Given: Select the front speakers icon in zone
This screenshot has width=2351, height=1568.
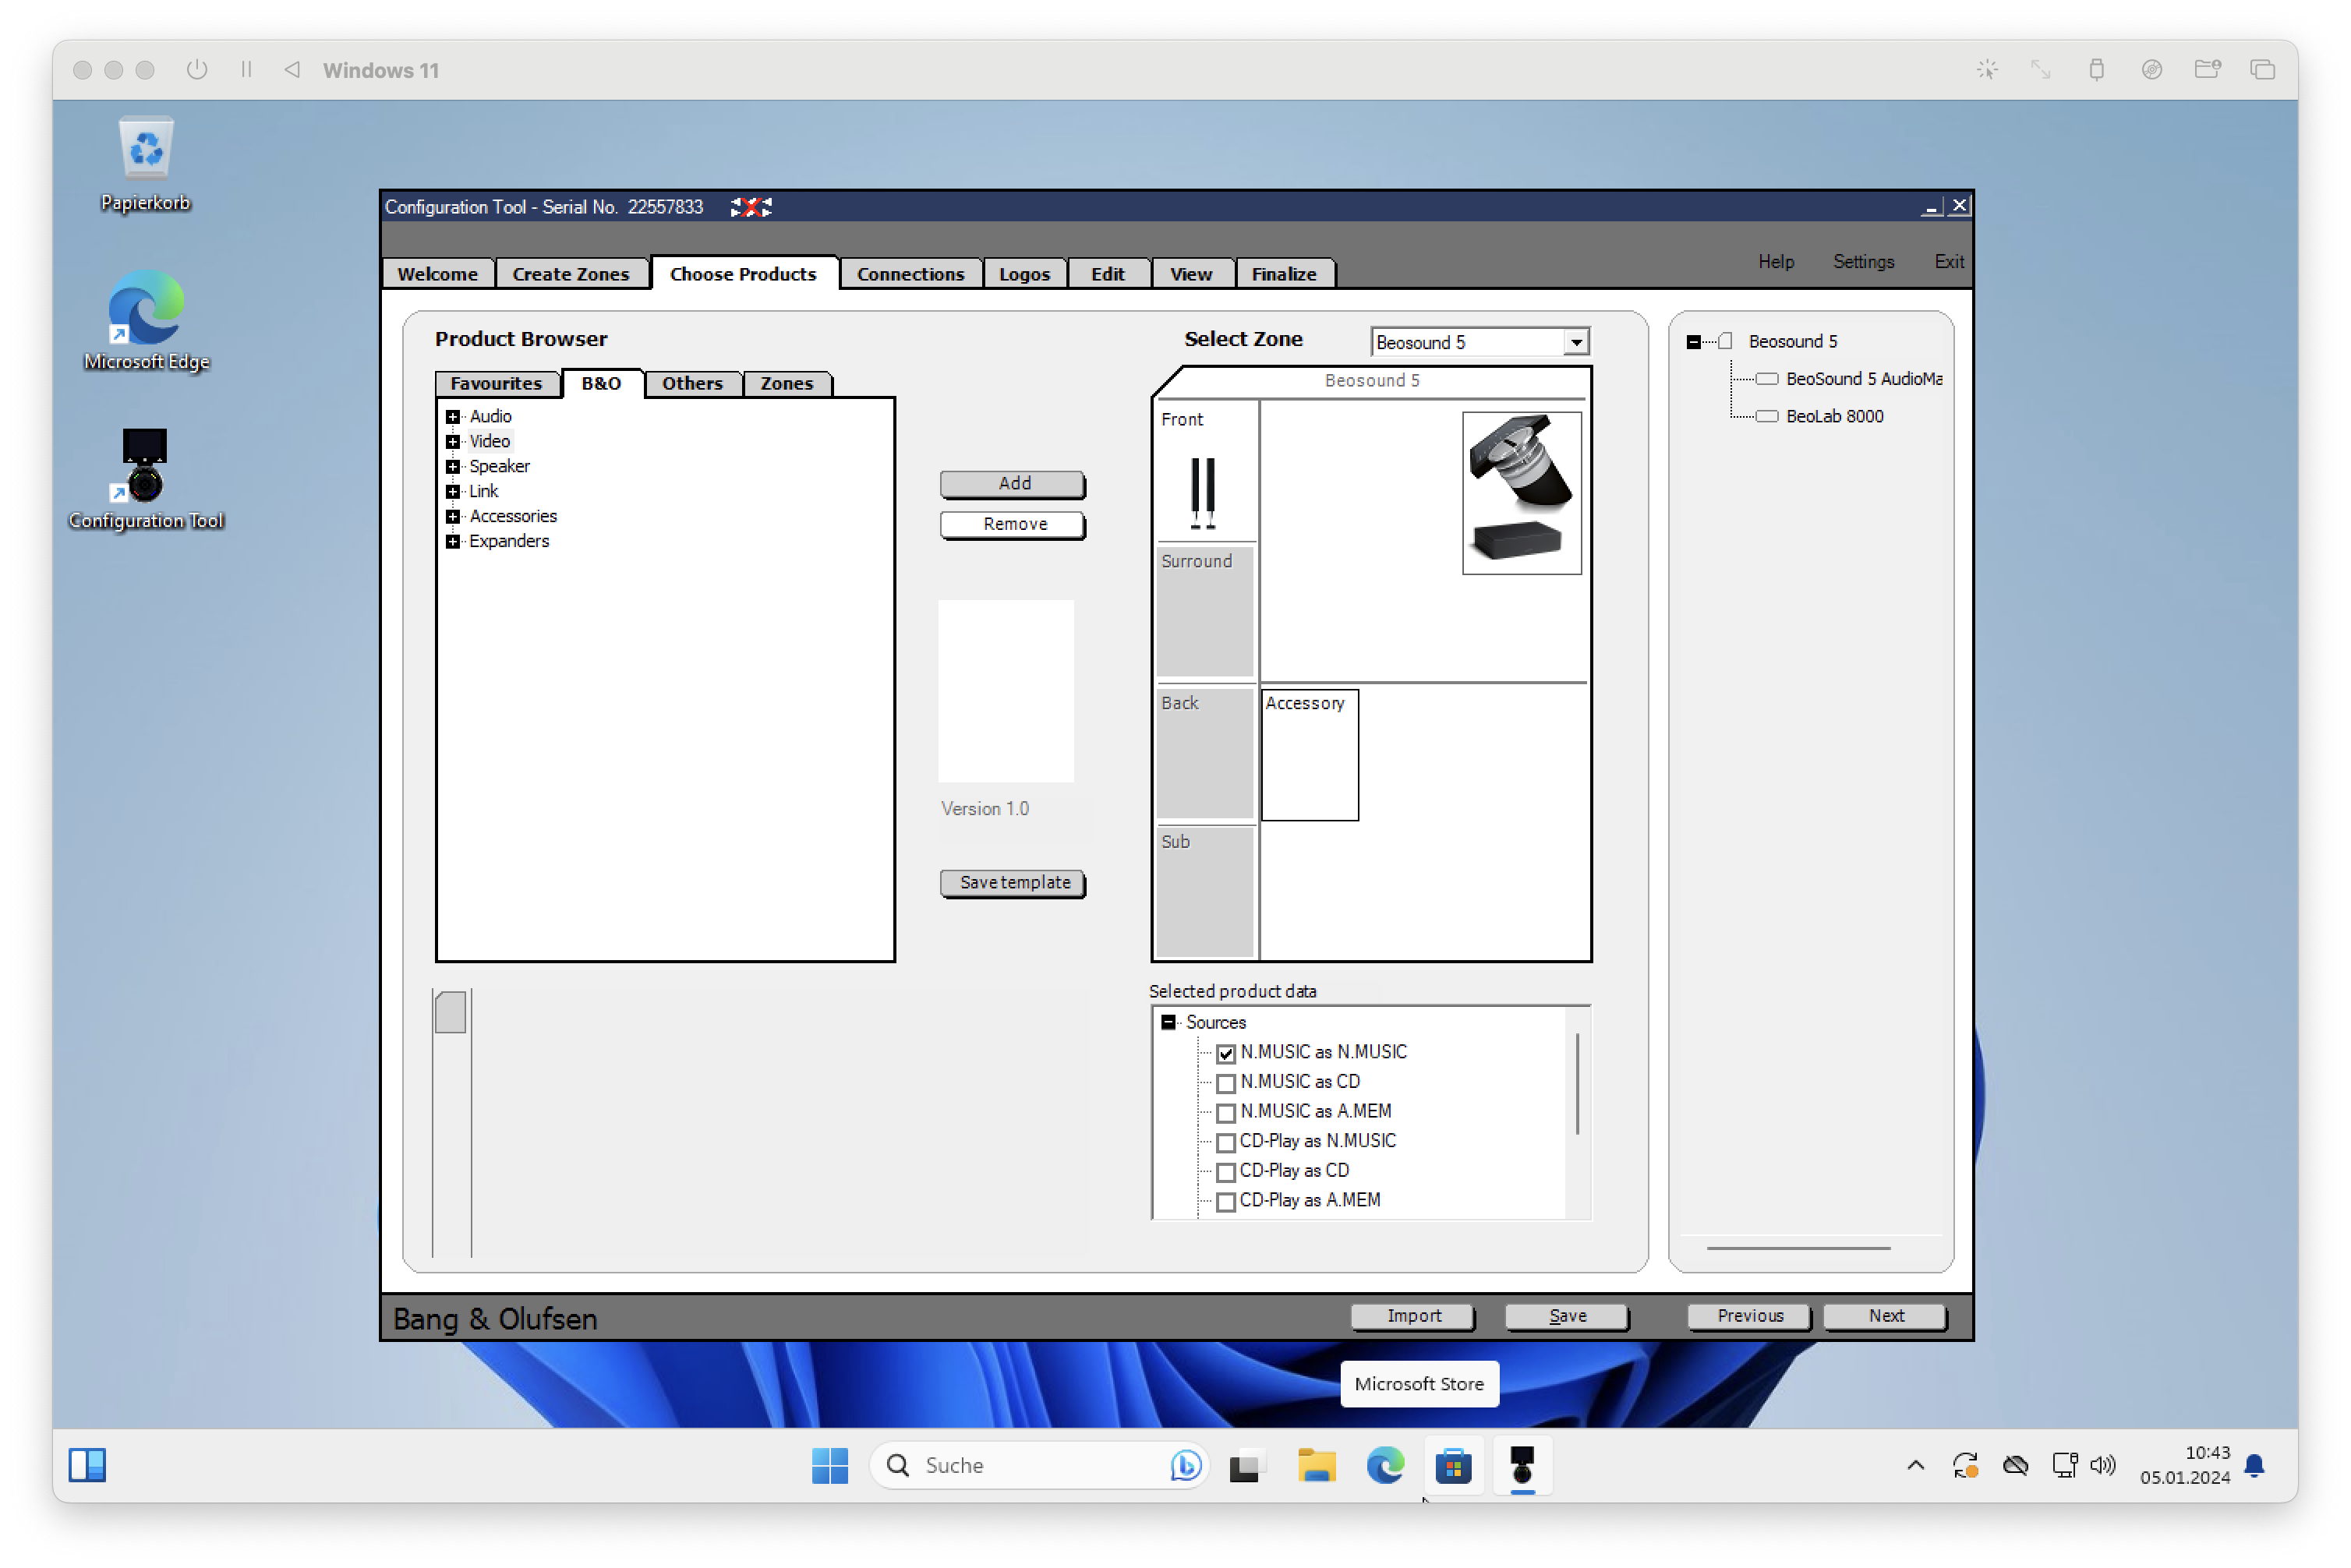Looking at the screenshot, I should pyautogui.click(x=1203, y=493).
